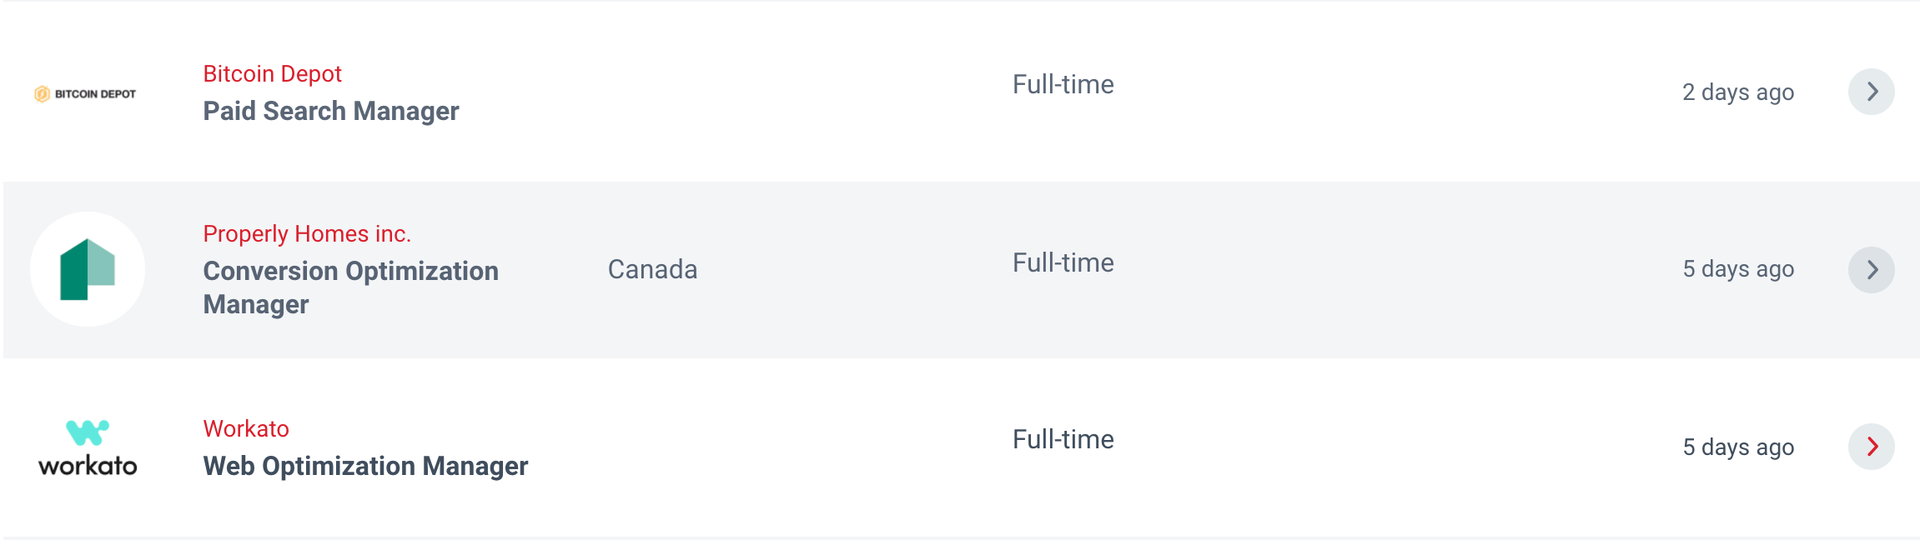The width and height of the screenshot is (1920, 540).
Task: Click Full-time label in Workato row
Action: point(1063,440)
